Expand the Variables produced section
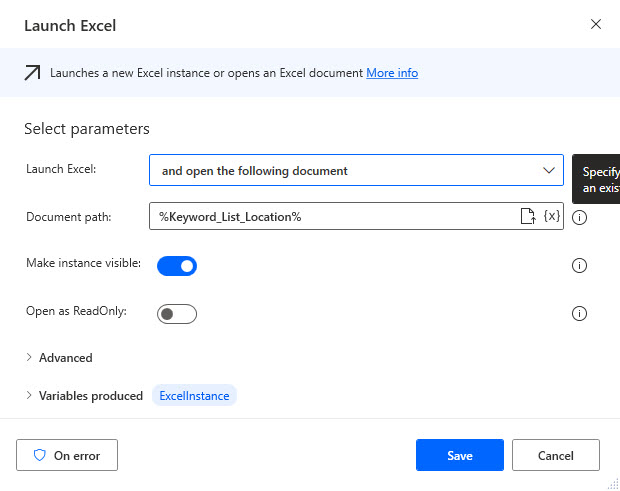This screenshot has width=620, height=491. [x=84, y=396]
